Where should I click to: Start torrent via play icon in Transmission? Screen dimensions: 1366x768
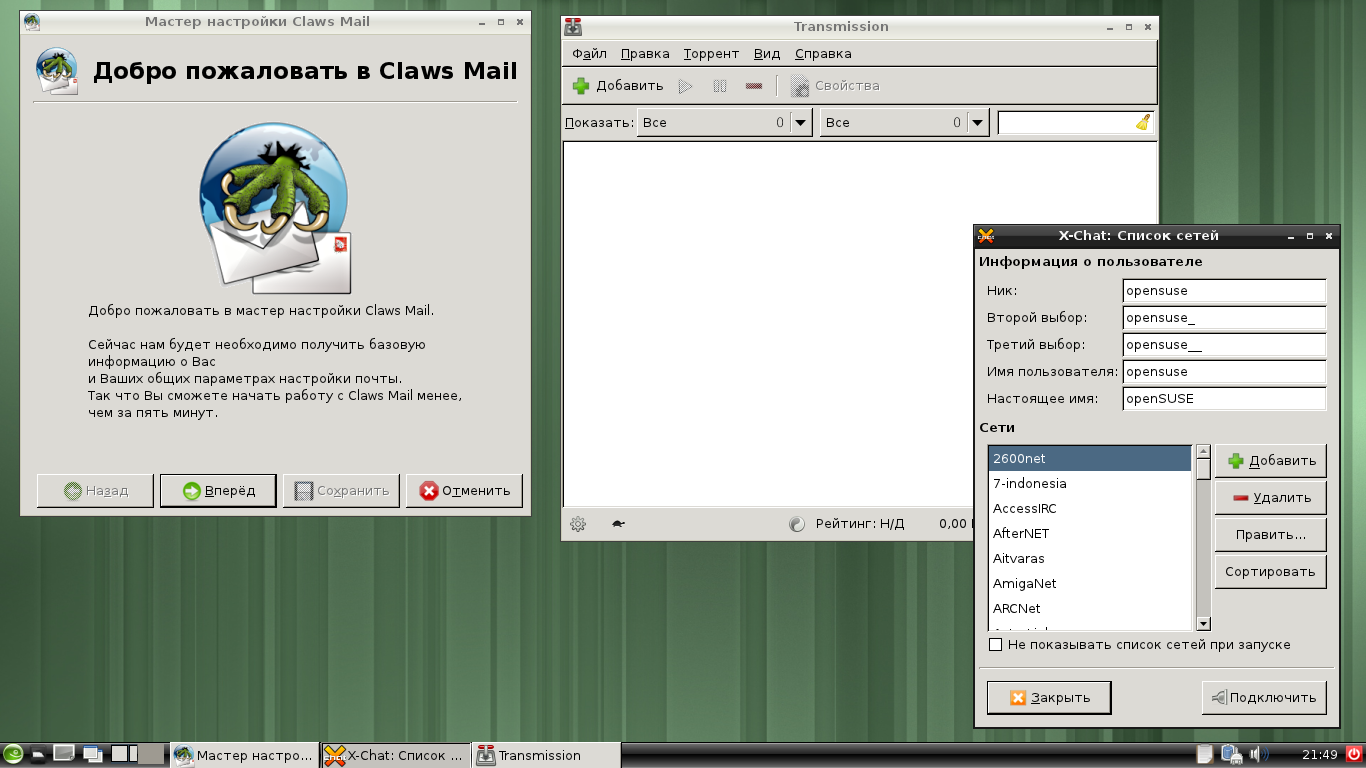685,86
